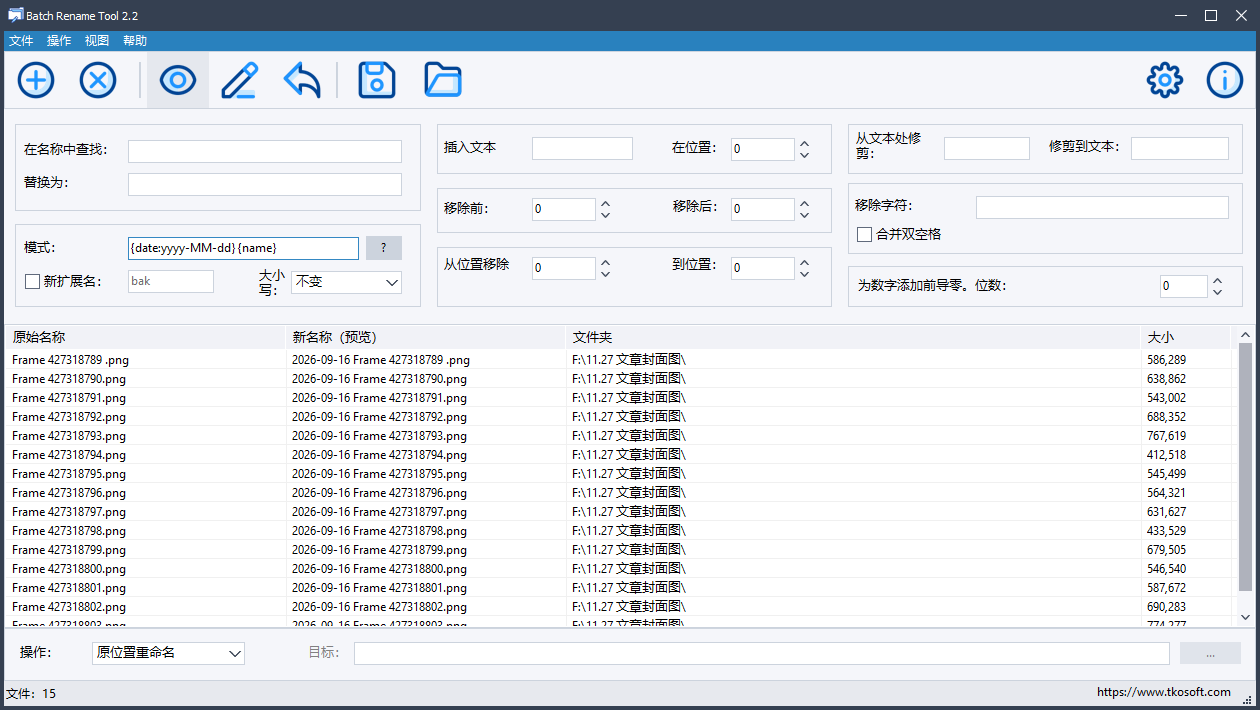Open the 操作 dropdown 原位置重命名

pos(168,652)
